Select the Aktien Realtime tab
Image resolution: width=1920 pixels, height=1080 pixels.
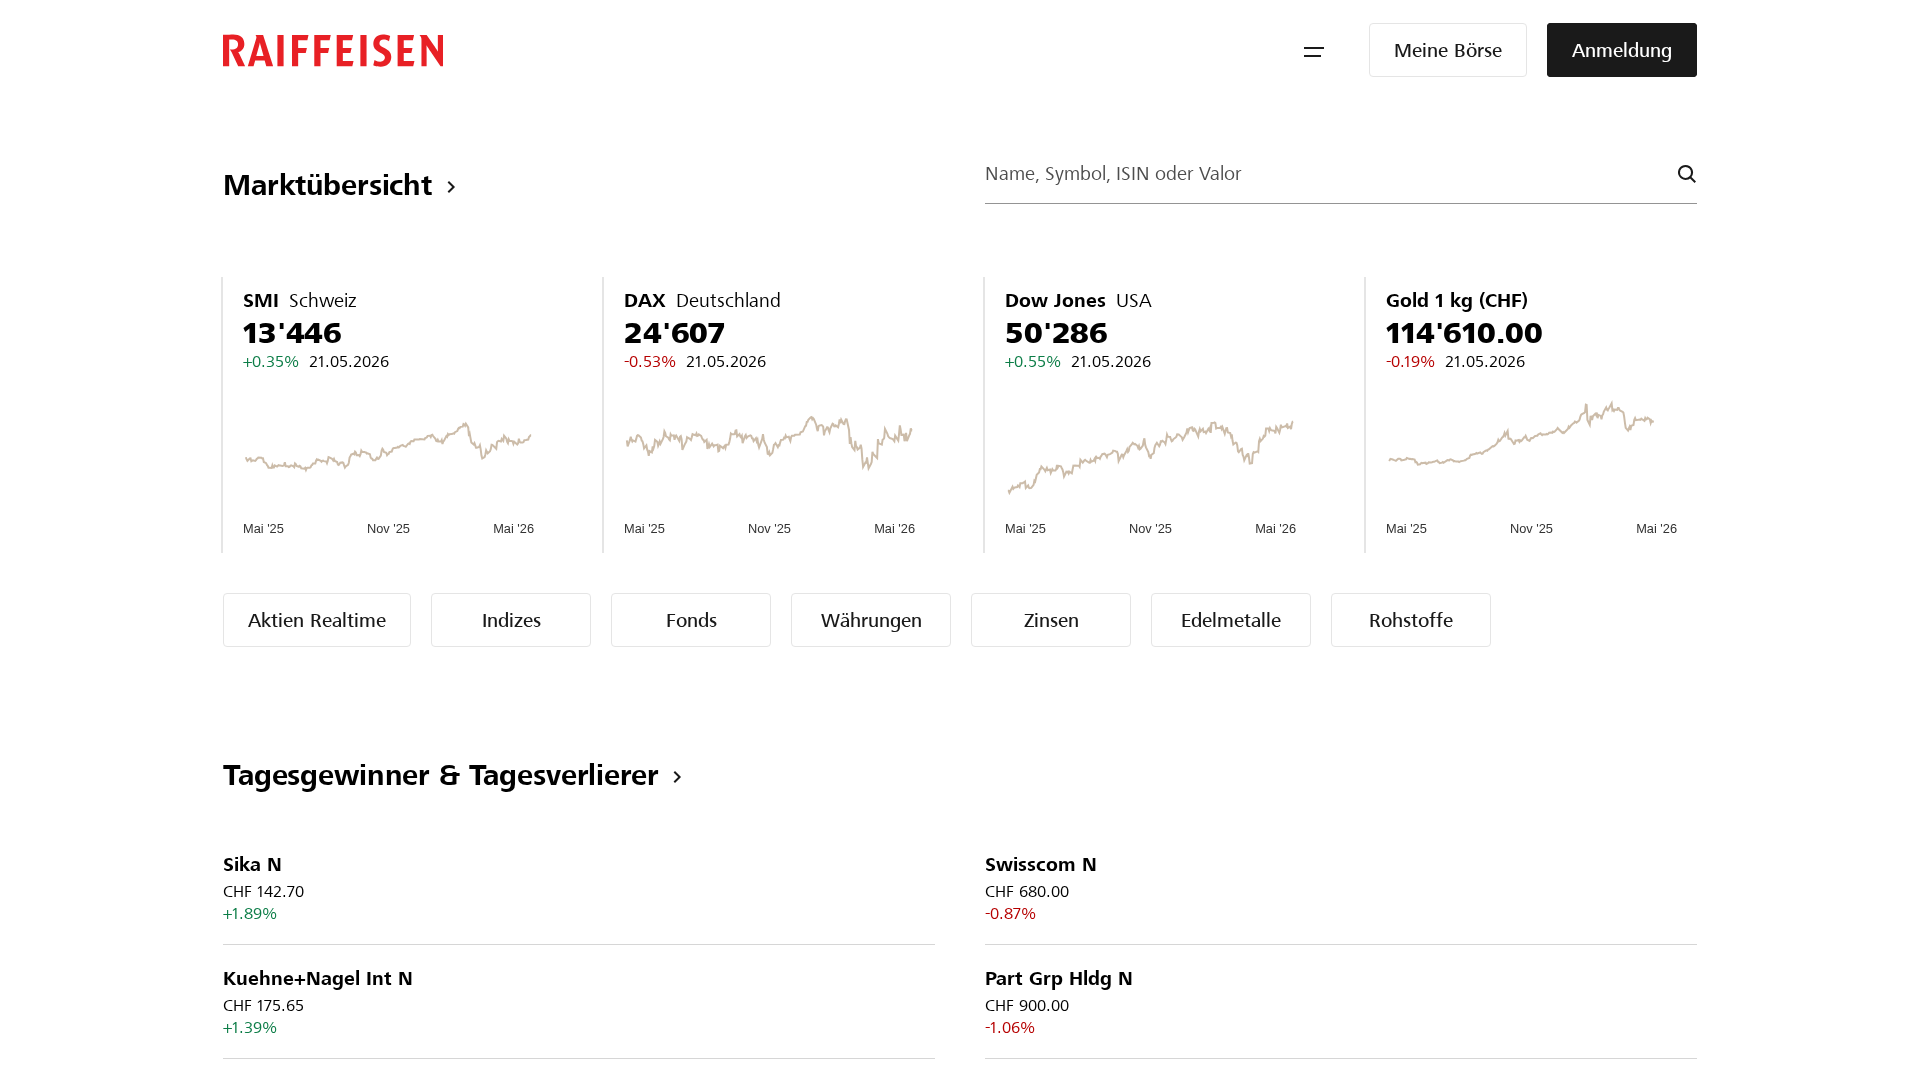click(x=317, y=620)
